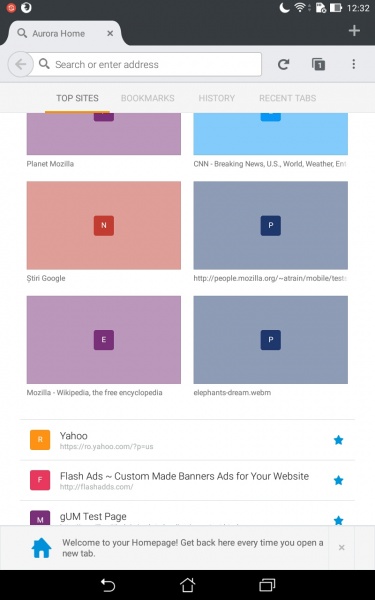
Task: Toggle the bookmark star for Flash Ads
Action: point(338,480)
